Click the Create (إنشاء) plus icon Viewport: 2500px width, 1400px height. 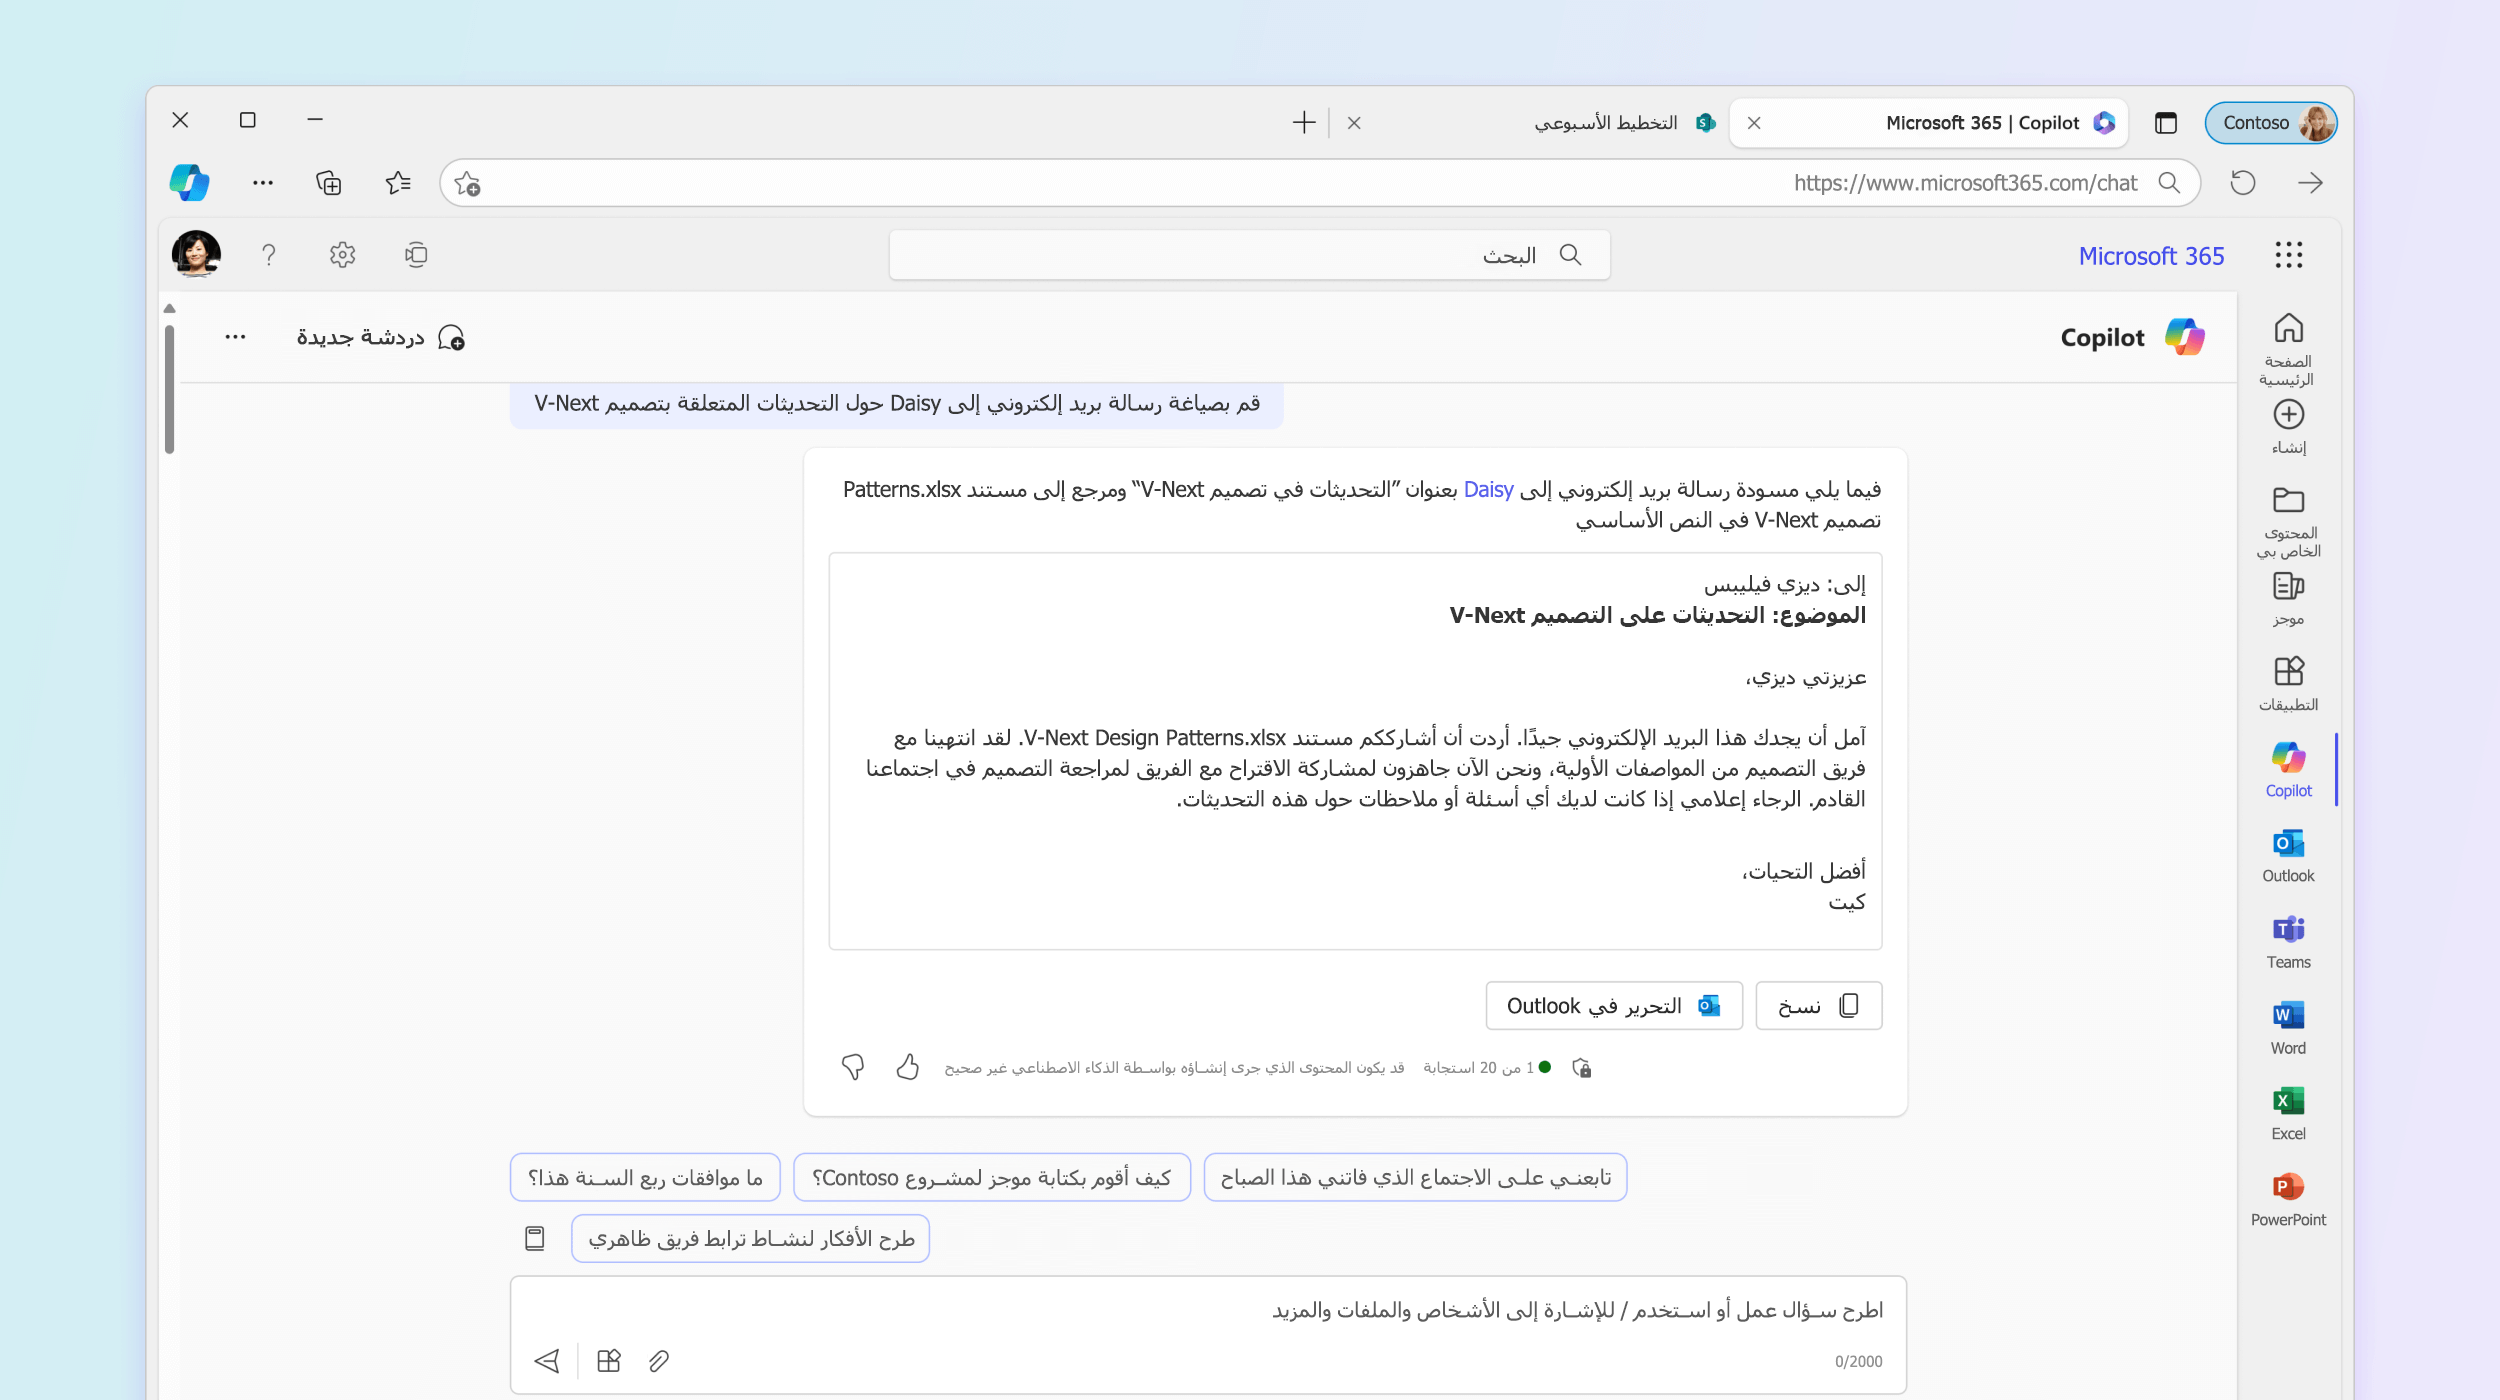(2288, 414)
